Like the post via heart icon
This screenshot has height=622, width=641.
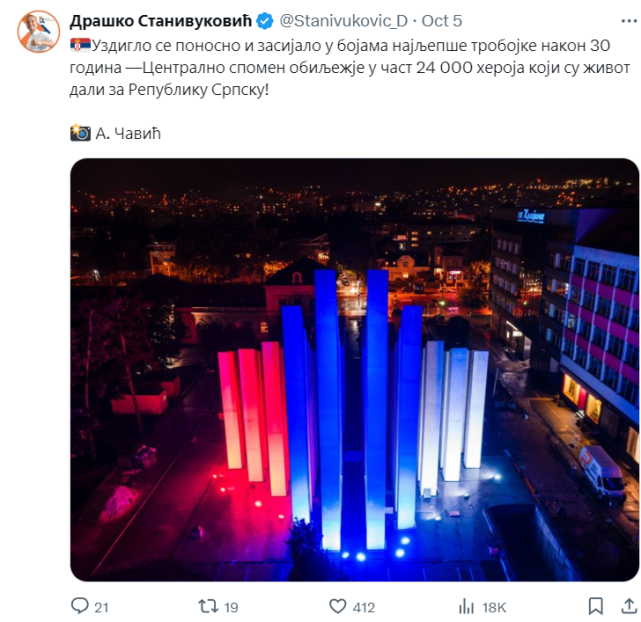tap(338, 606)
